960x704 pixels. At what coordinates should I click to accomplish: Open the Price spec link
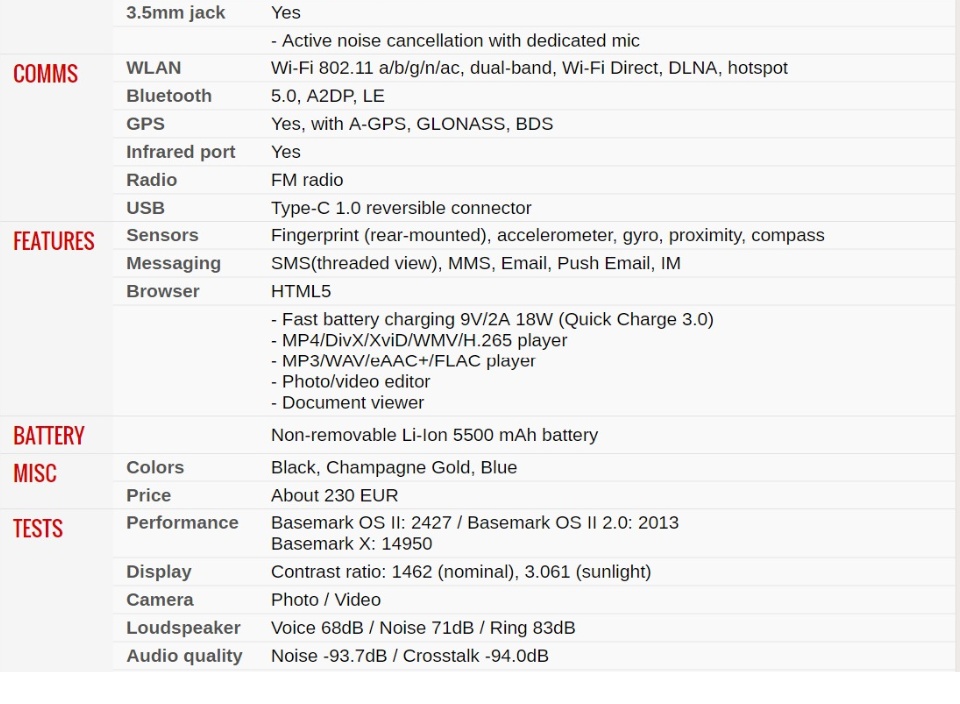(148, 495)
